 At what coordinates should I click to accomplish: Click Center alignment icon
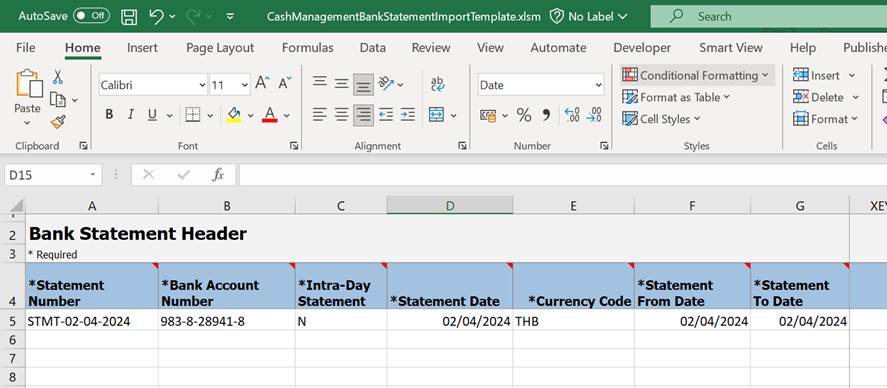point(341,115)
